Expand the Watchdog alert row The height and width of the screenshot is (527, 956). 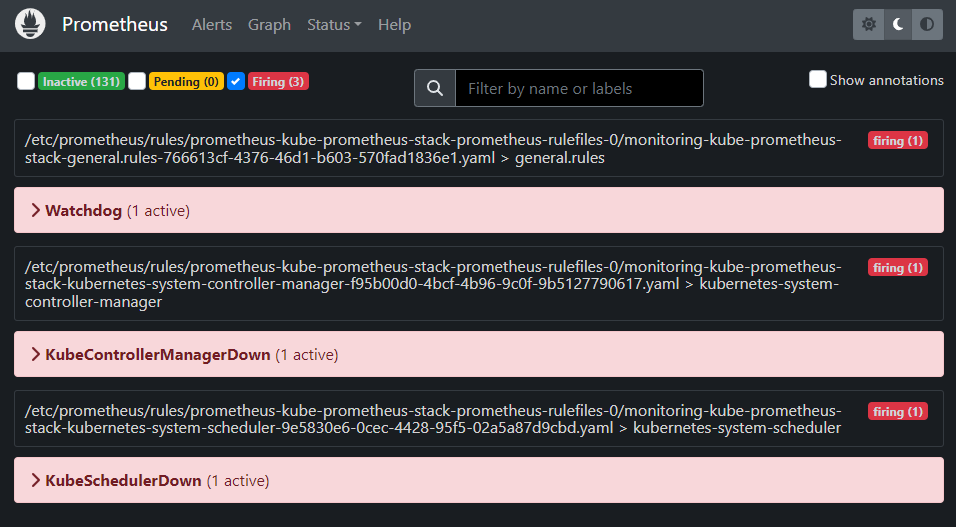point(479,210)
